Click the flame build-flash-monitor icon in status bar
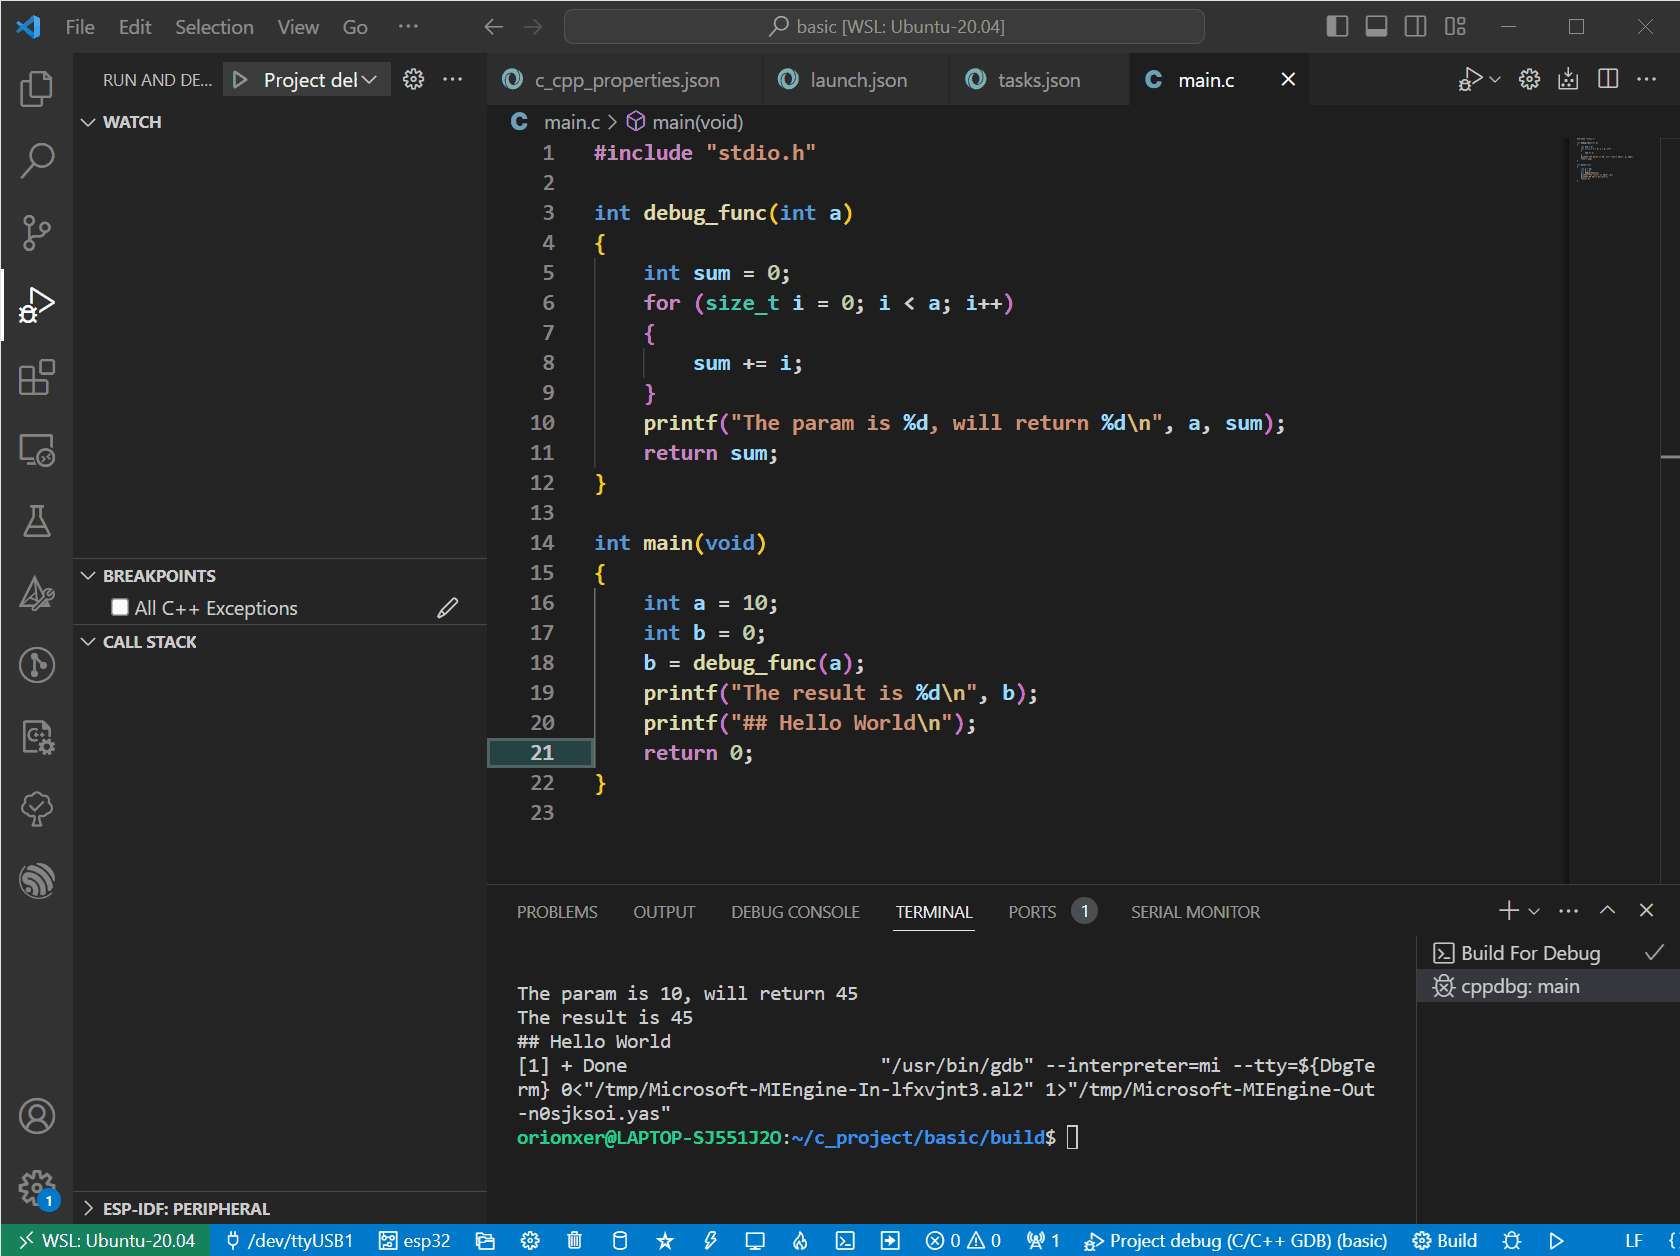This screenshot has height=1256, width=1680. [800, 1240]
